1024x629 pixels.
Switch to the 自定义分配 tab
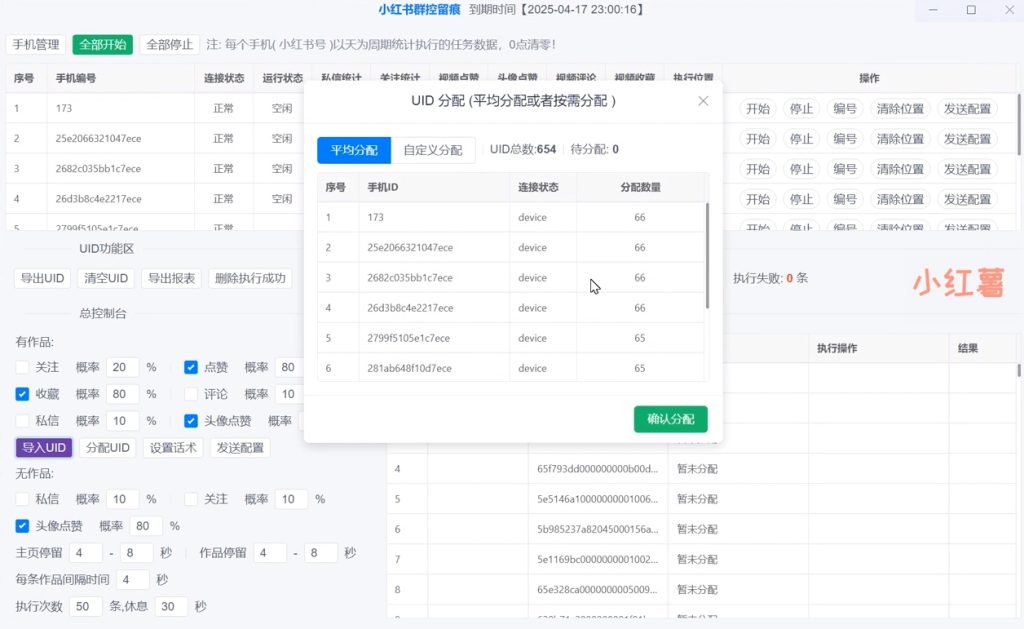[434, 150]
